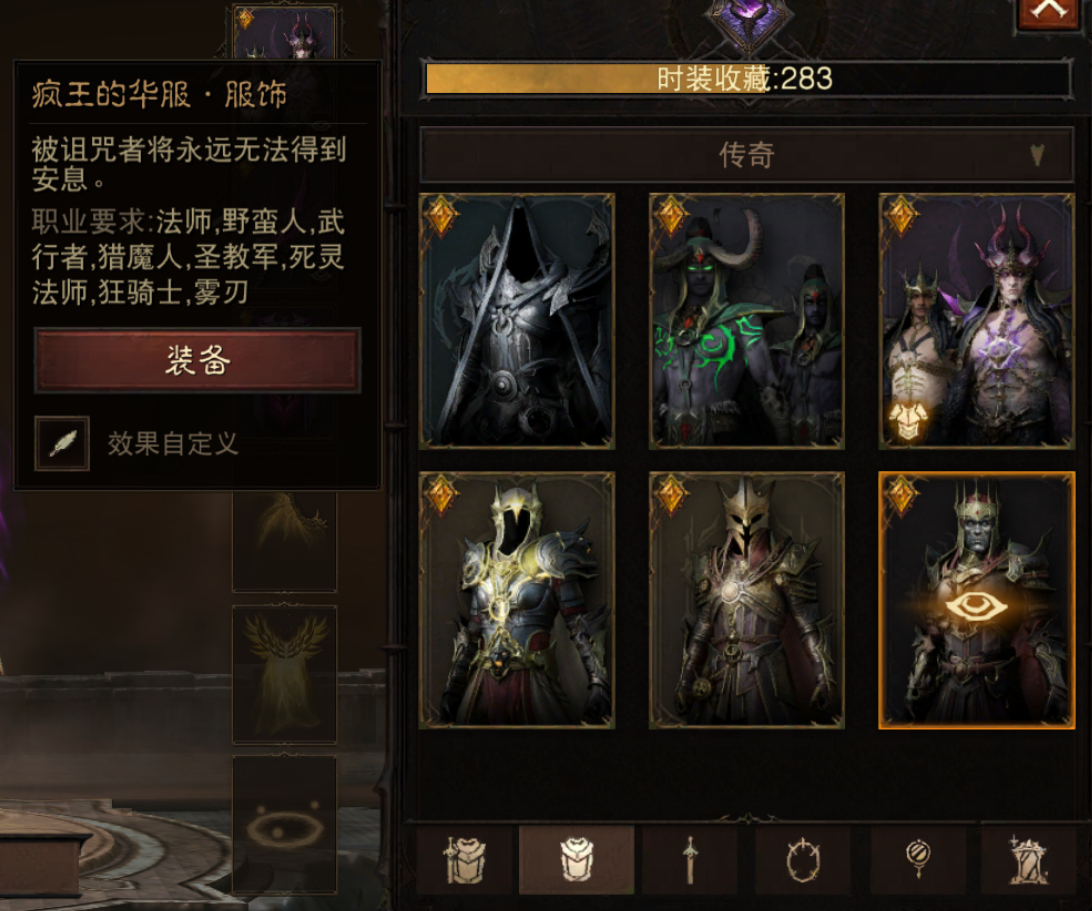
Task: Open the emblem mirror category tab
Action: 917,859
